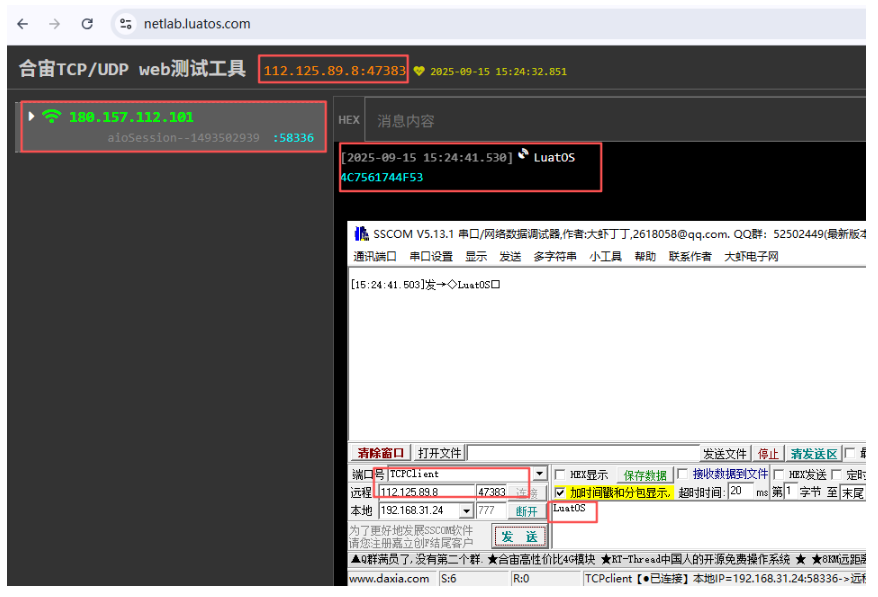Click the heart icon beside the timestamp
Image resolution: width=878 pixels, height=597 pixels.
[419, 71]
